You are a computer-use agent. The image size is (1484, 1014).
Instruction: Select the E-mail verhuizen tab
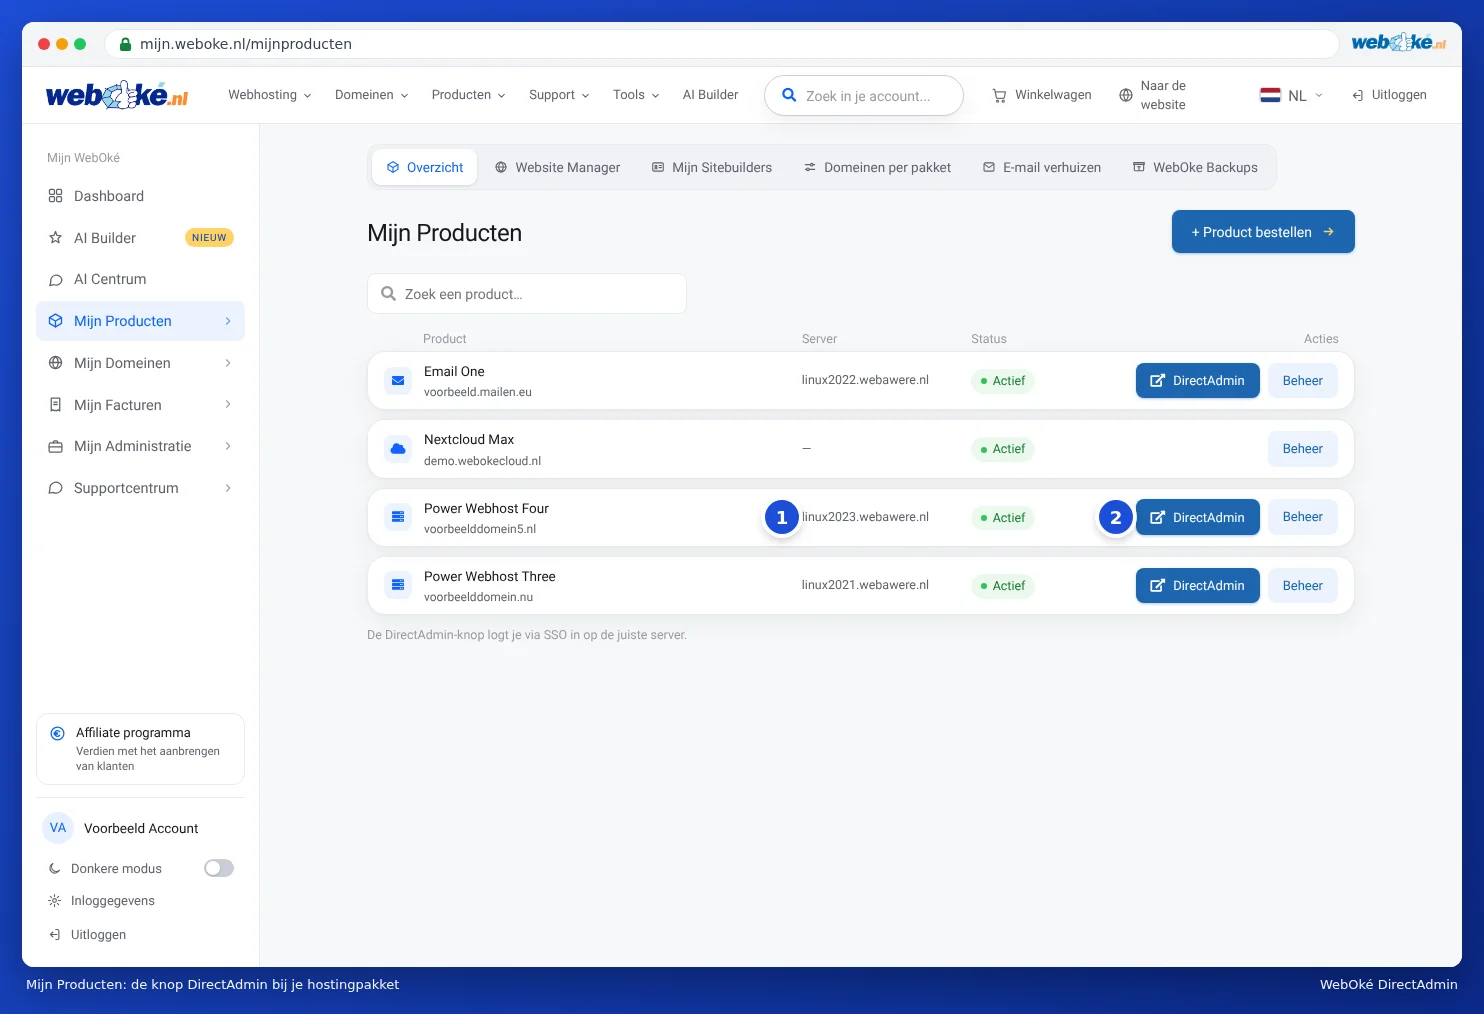1042,168
